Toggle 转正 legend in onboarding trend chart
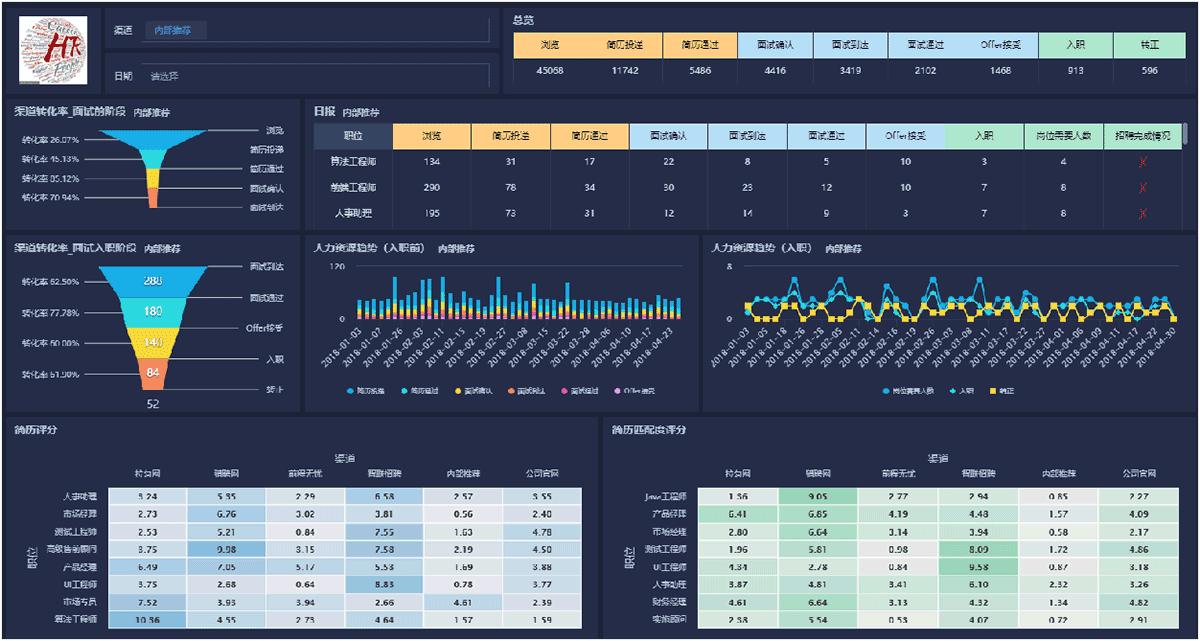This screenshot has width=1200, height=641. point(1003,390)
